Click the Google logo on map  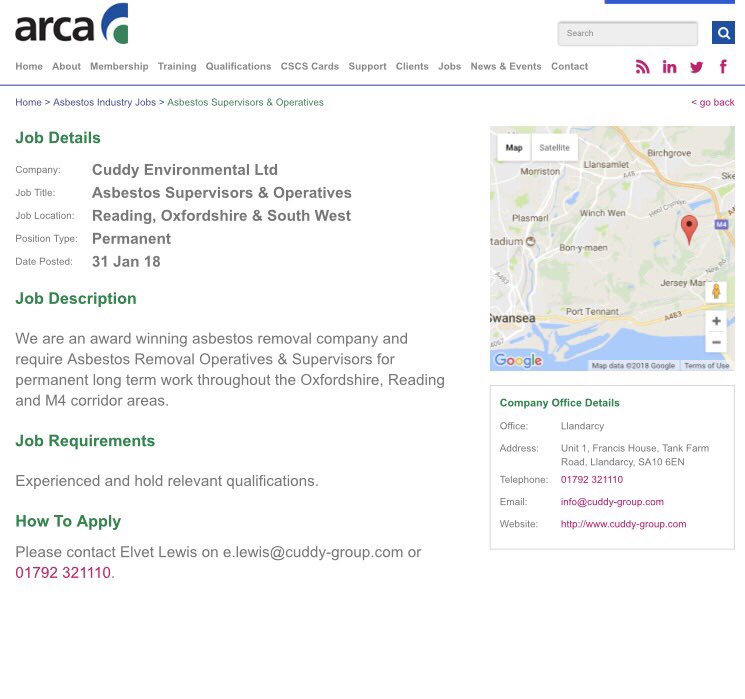coord(518,360)
